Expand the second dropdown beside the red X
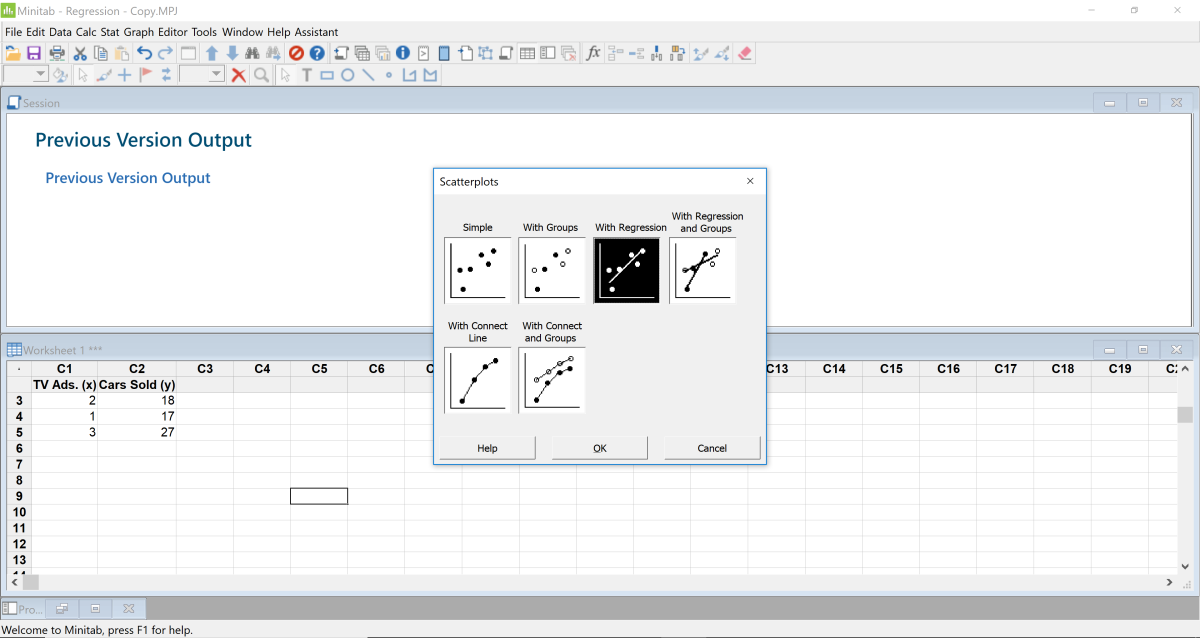This screenshot has height=638, width=1200. (x=217, y=75)
